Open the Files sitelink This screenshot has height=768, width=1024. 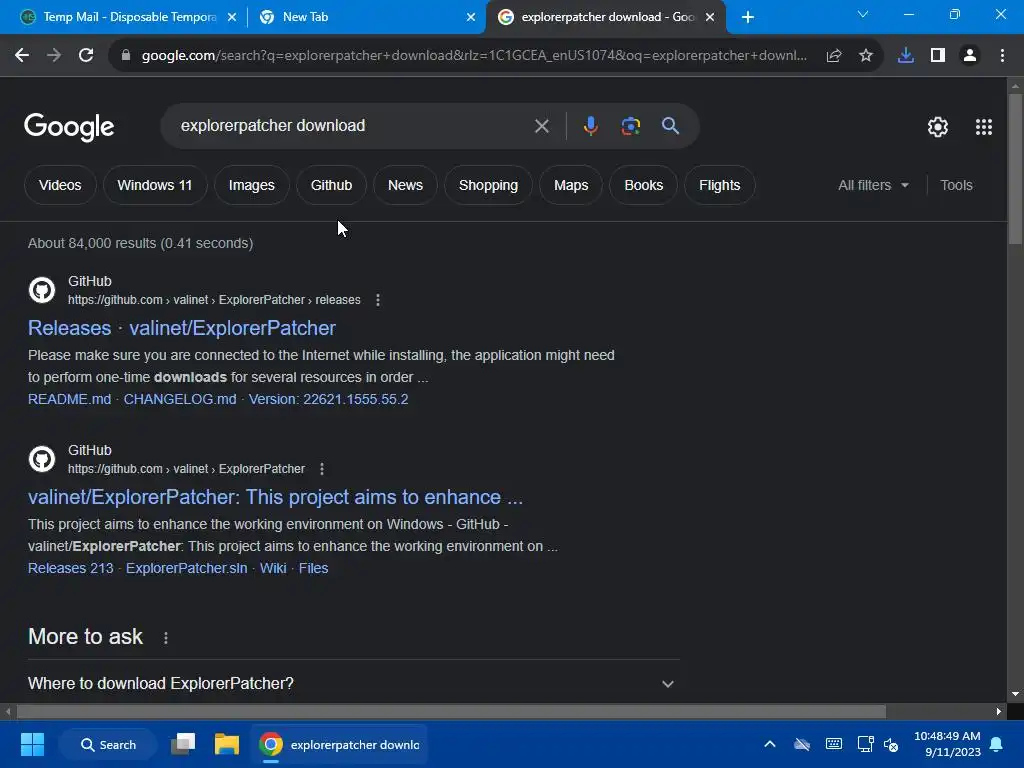(x=313, y=568)
